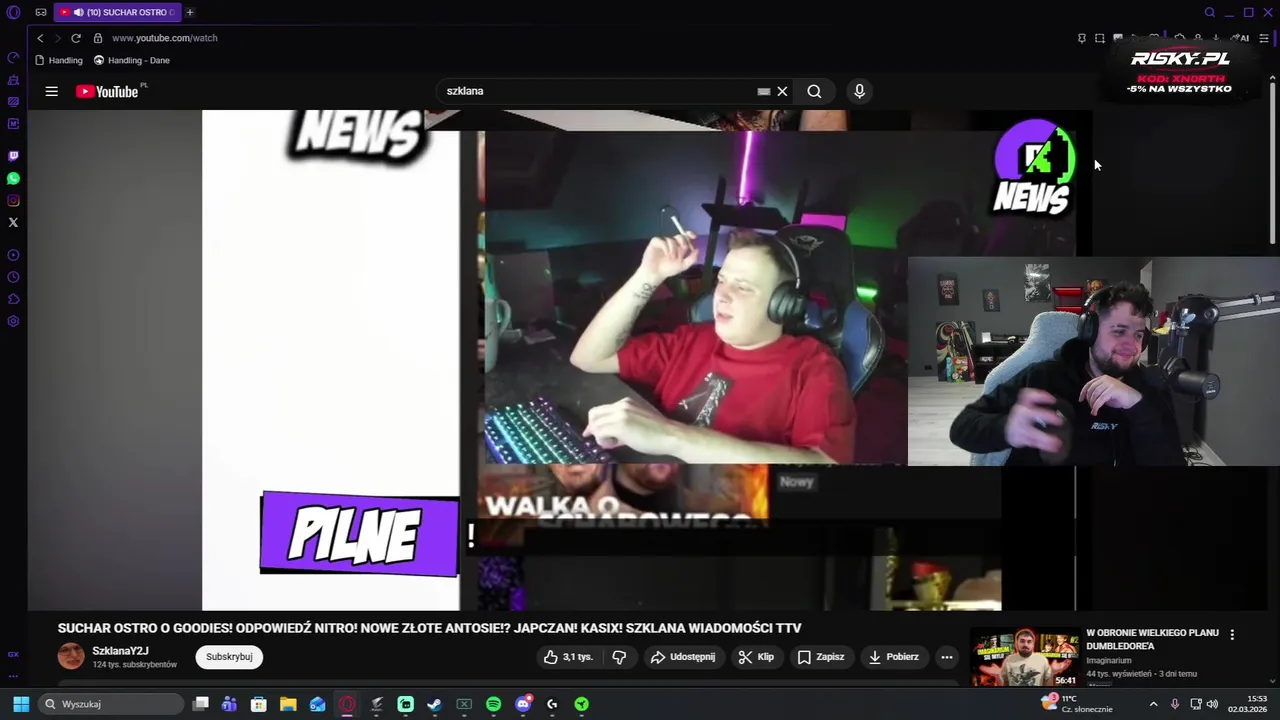1280x720 pixels.
Task: Open Settings gear in Opera sidebar
Action: click(13, 321)
